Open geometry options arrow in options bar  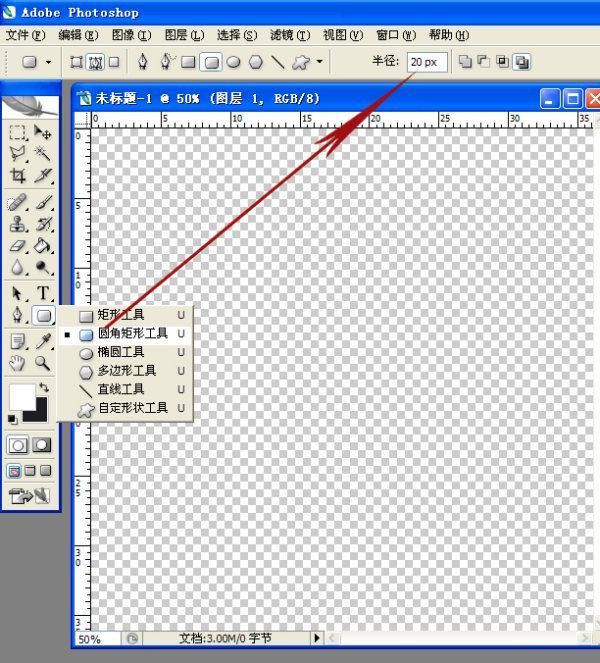320,62
